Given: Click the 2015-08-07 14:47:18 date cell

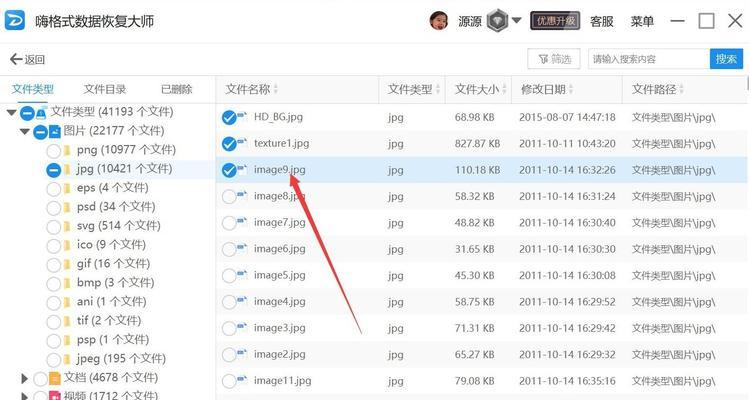Looking at the screenshot, I should click(567, 117).
